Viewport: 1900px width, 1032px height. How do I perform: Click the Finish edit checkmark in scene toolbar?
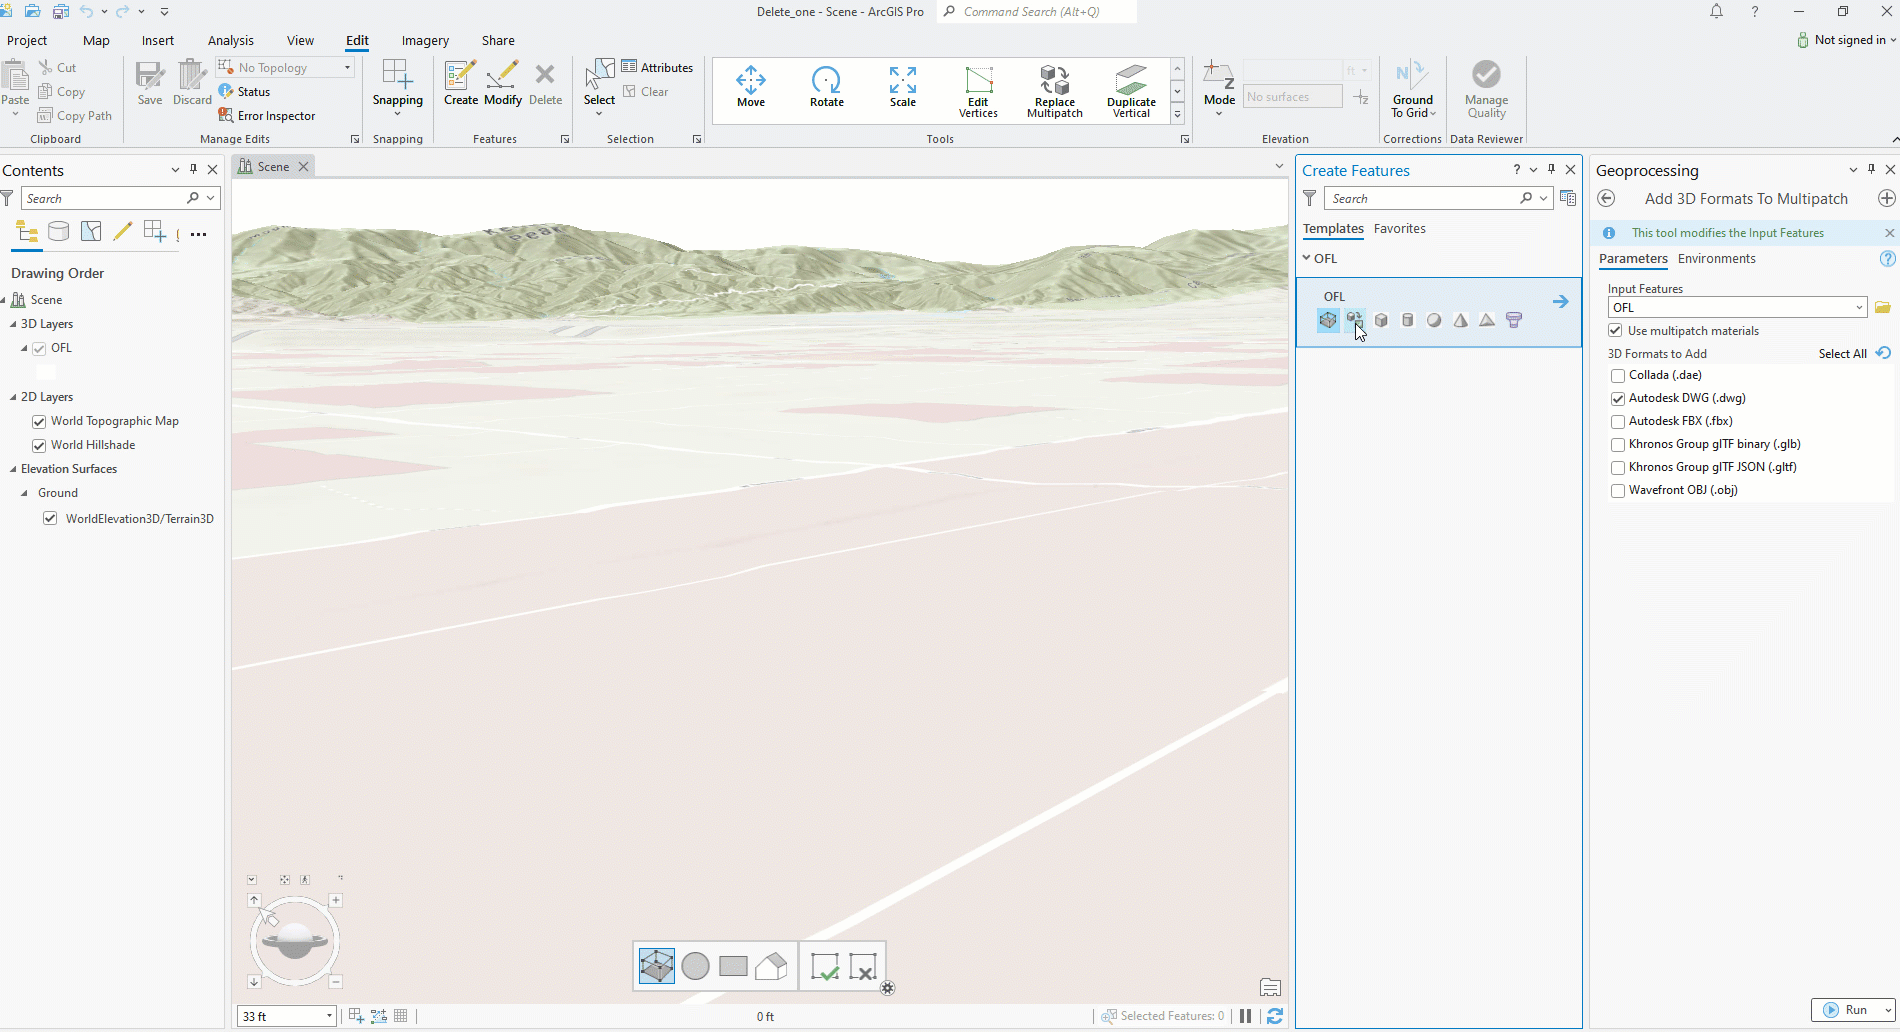(824, 965)
